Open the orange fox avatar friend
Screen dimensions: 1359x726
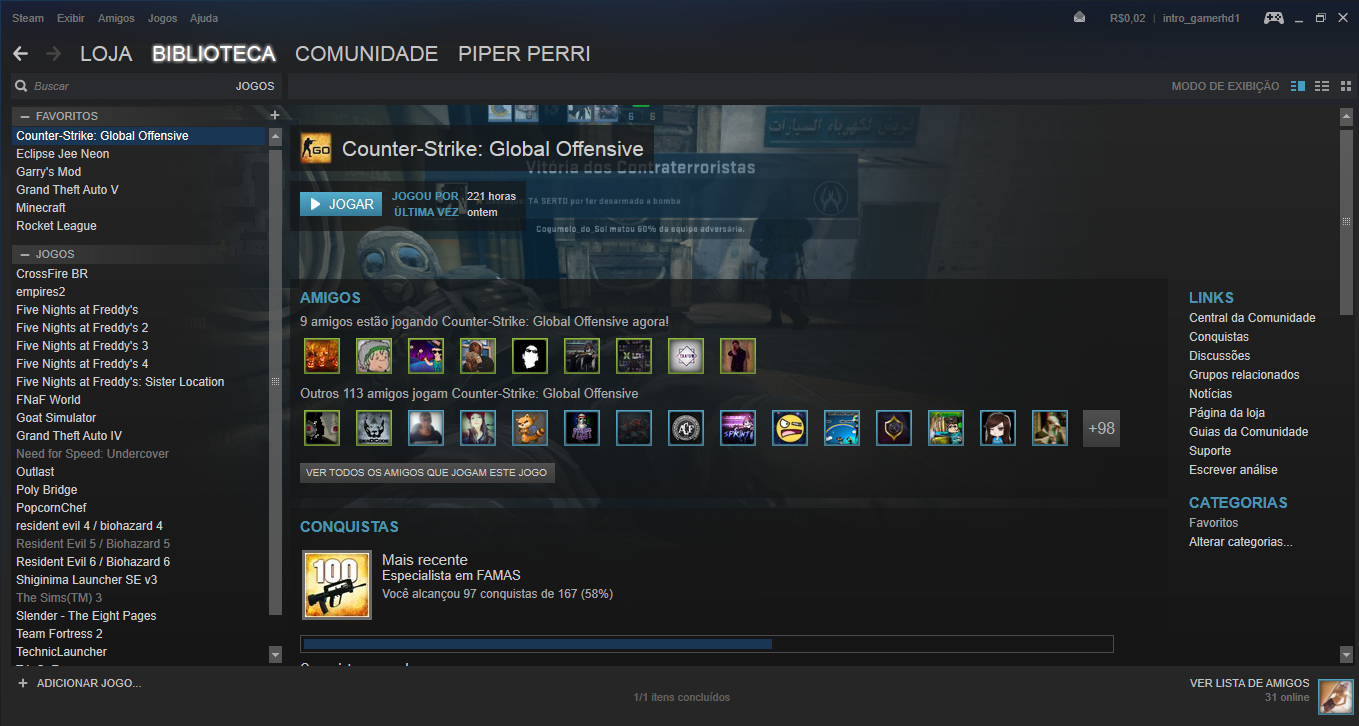530,428
